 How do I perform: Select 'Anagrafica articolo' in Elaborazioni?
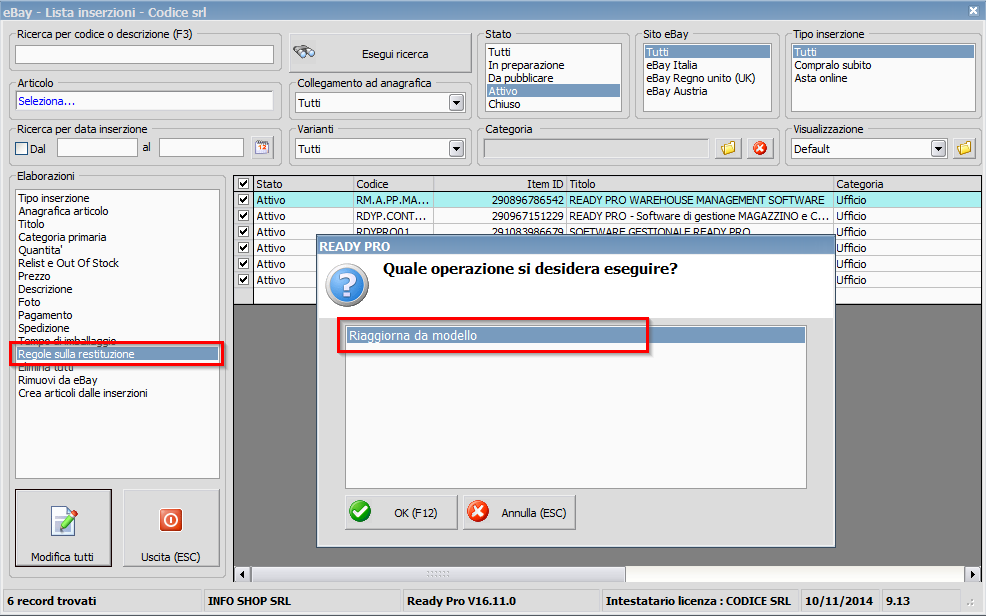(117, 211)
